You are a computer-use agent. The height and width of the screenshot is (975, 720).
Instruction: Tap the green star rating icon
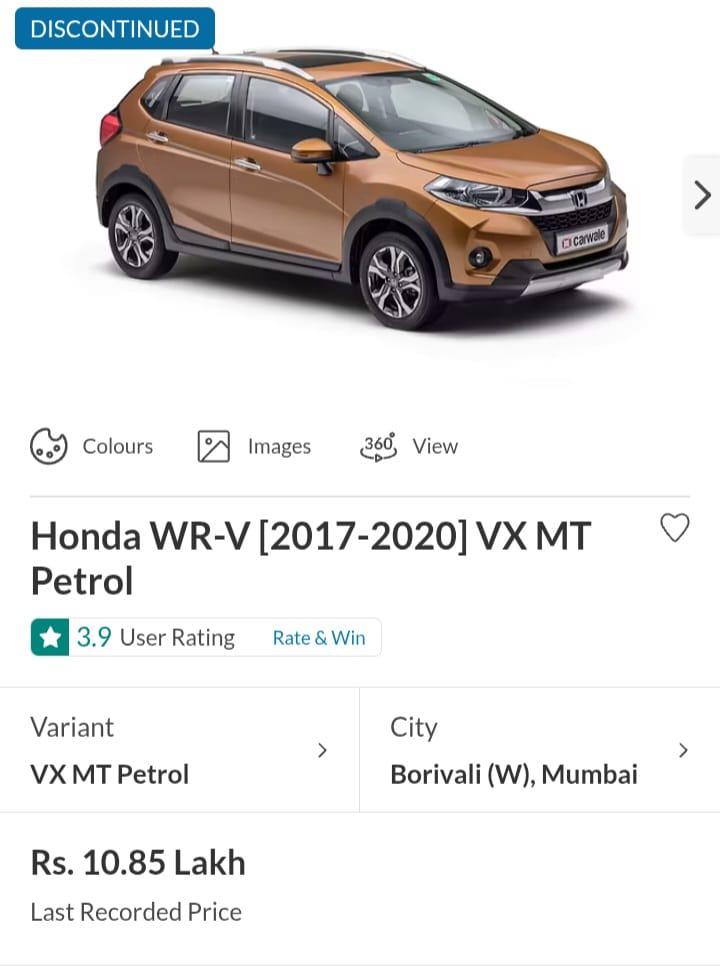[x=50, y=637]
